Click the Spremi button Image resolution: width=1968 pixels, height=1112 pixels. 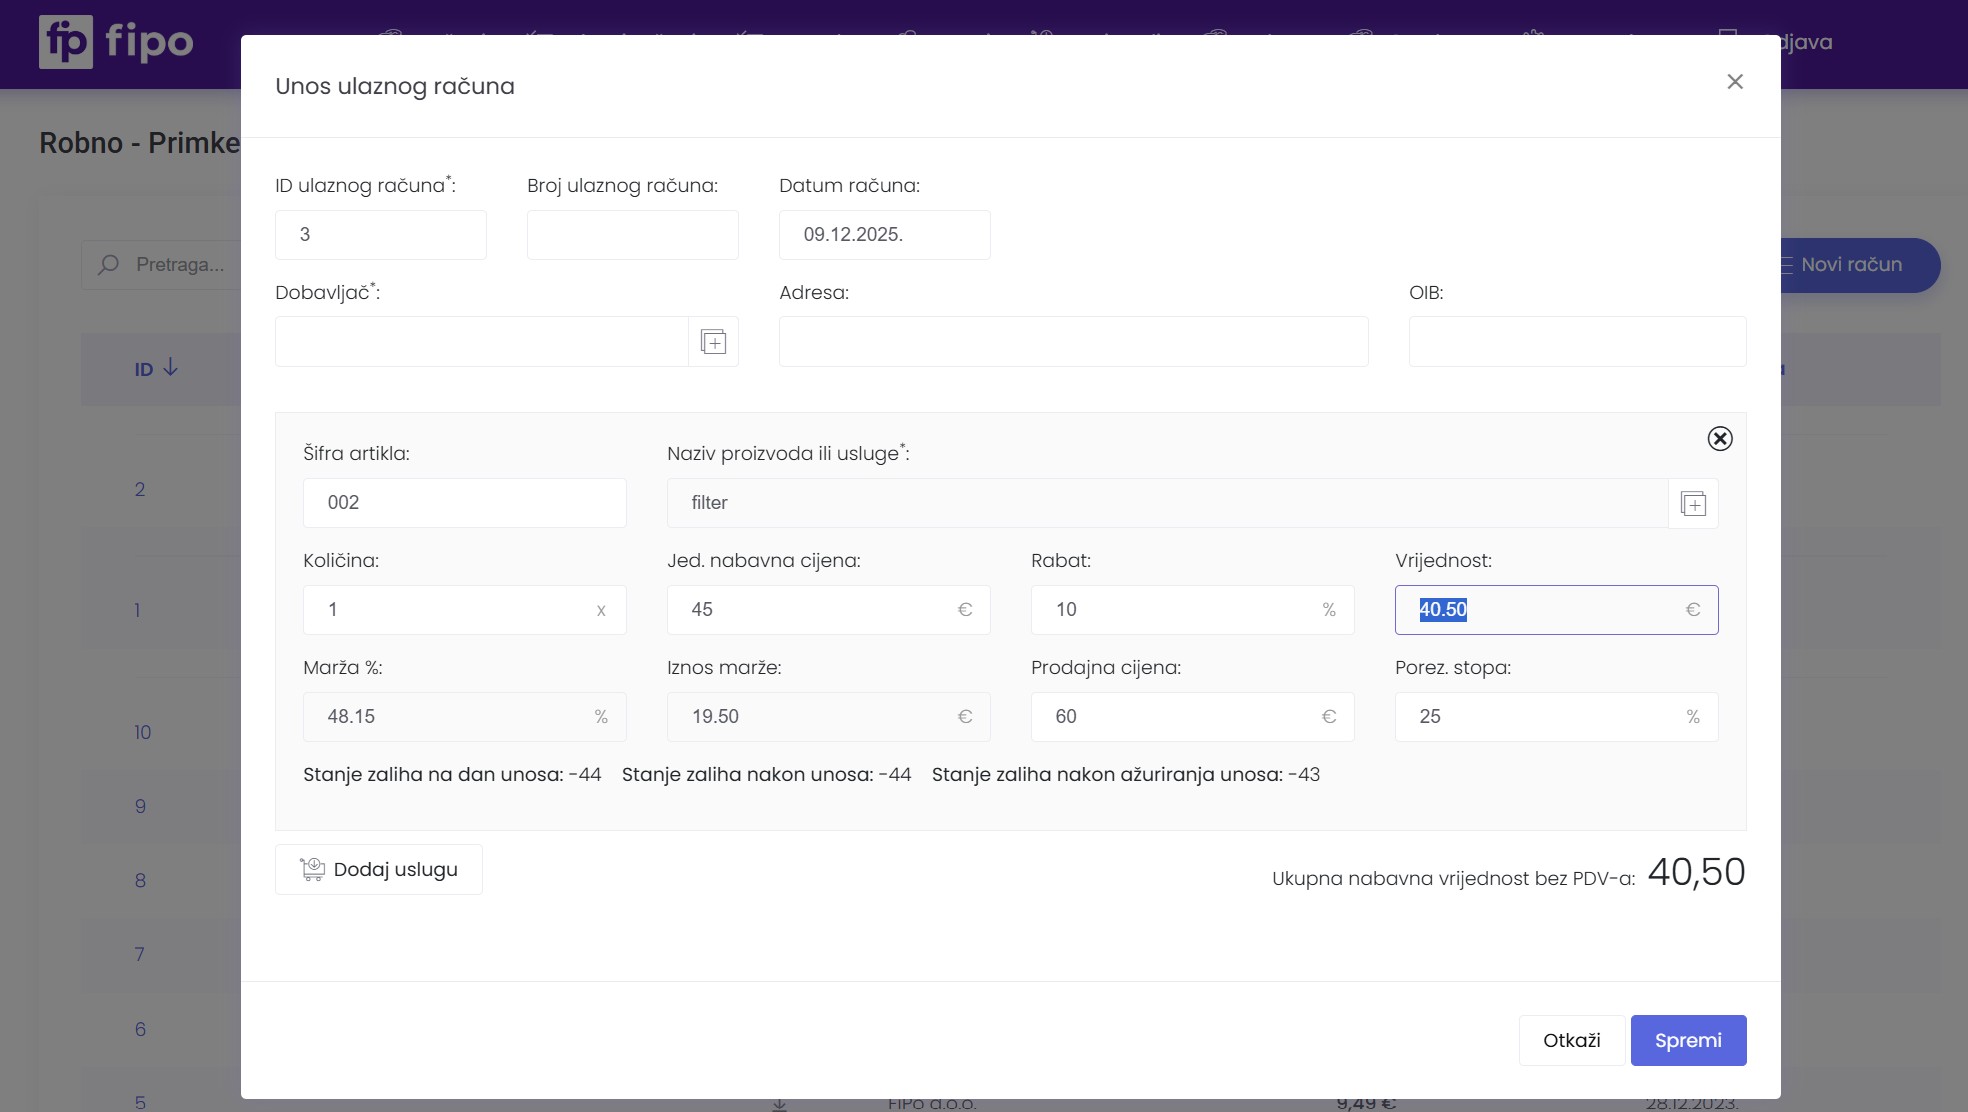pos(1687,1040)
